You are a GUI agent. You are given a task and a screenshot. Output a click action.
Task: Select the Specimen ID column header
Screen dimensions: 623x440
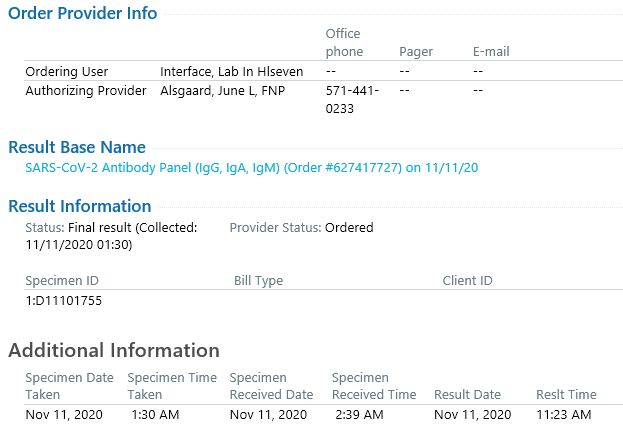[62, 281]
